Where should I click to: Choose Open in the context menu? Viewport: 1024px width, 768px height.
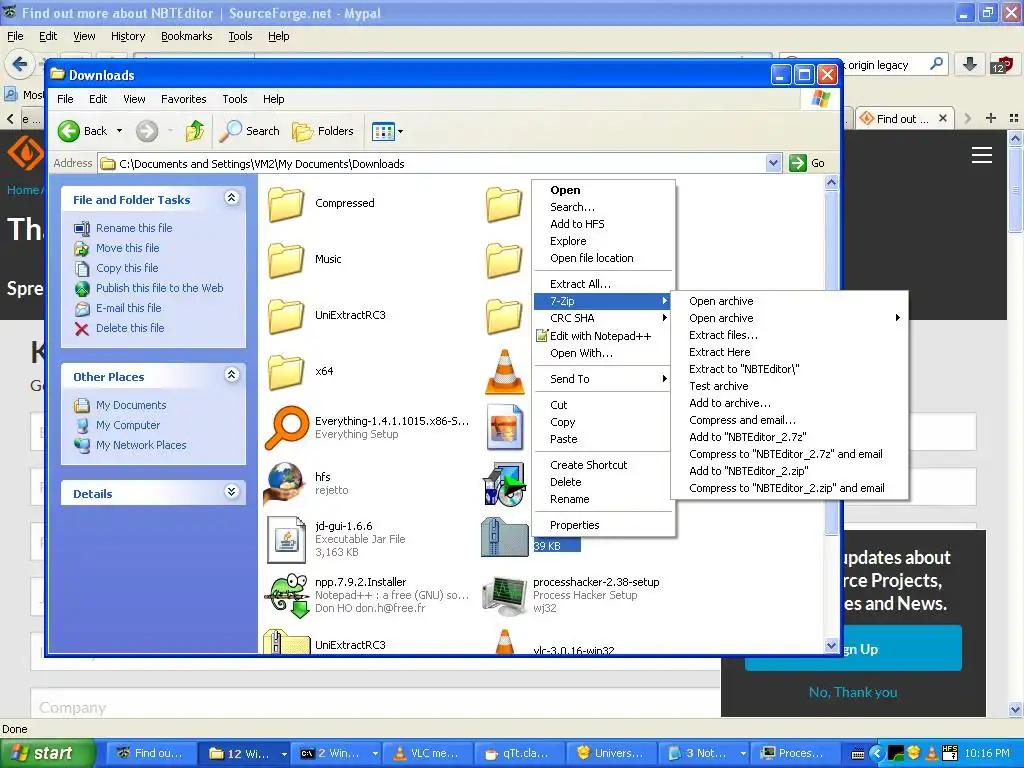tap(603, 190)
